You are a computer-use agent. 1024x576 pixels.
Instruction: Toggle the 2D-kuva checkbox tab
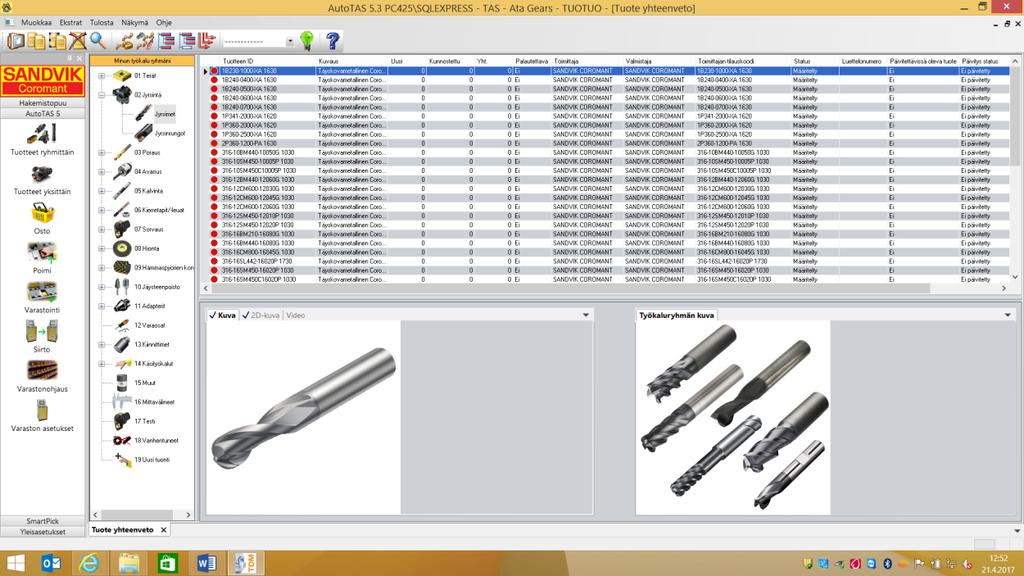tap(261, 315)
